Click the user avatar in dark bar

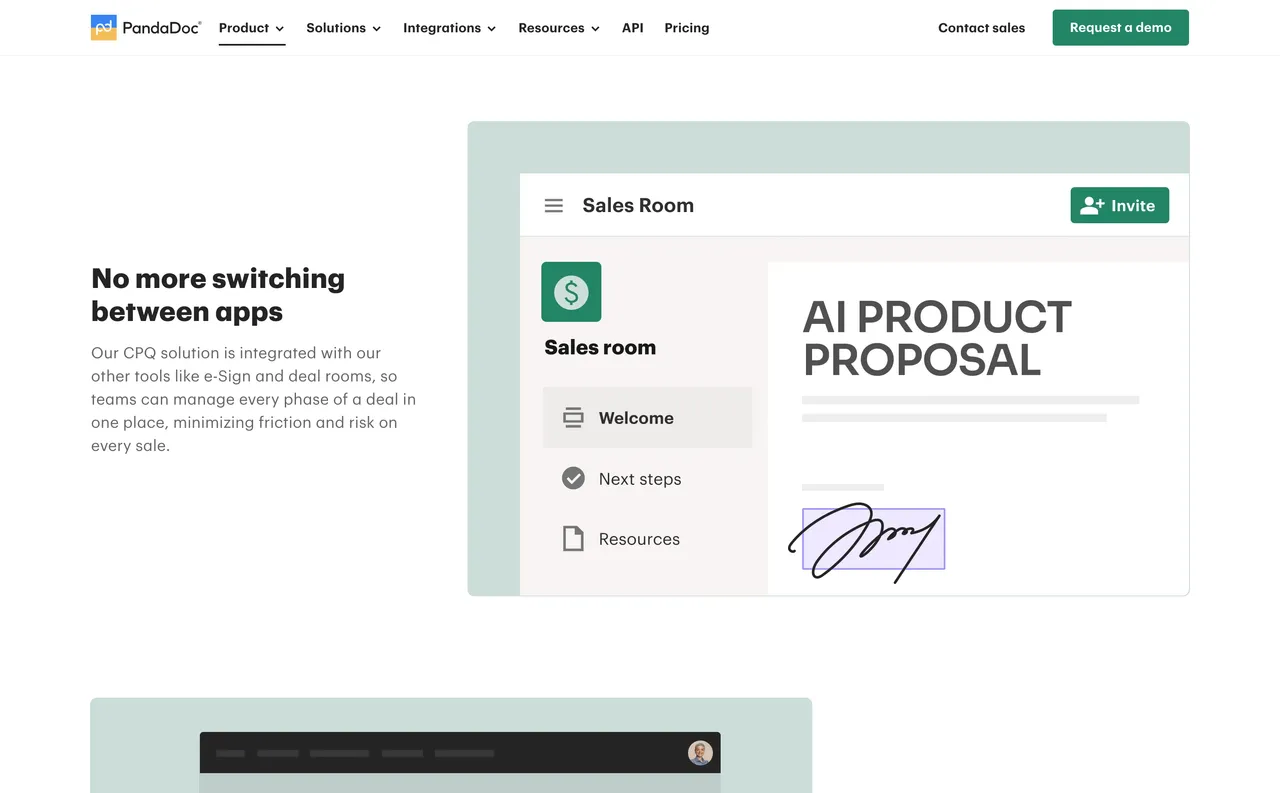(x=700, y=753)
